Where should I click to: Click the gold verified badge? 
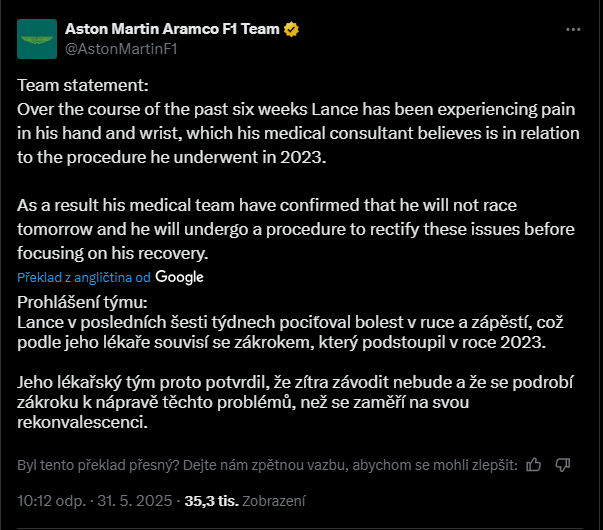292,30
